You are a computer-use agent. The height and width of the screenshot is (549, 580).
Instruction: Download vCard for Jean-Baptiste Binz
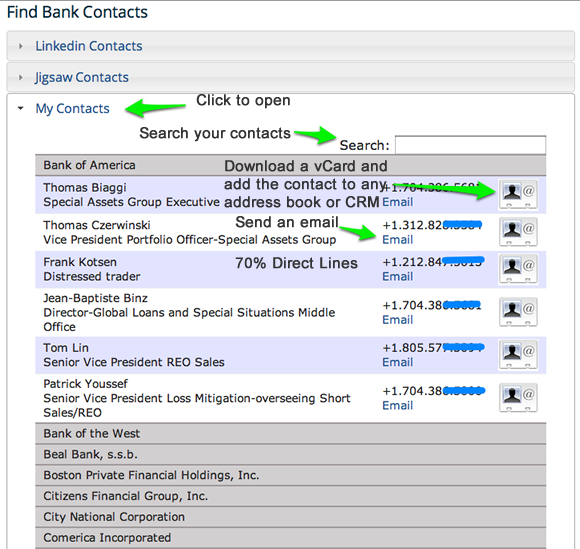click(518, 311)
